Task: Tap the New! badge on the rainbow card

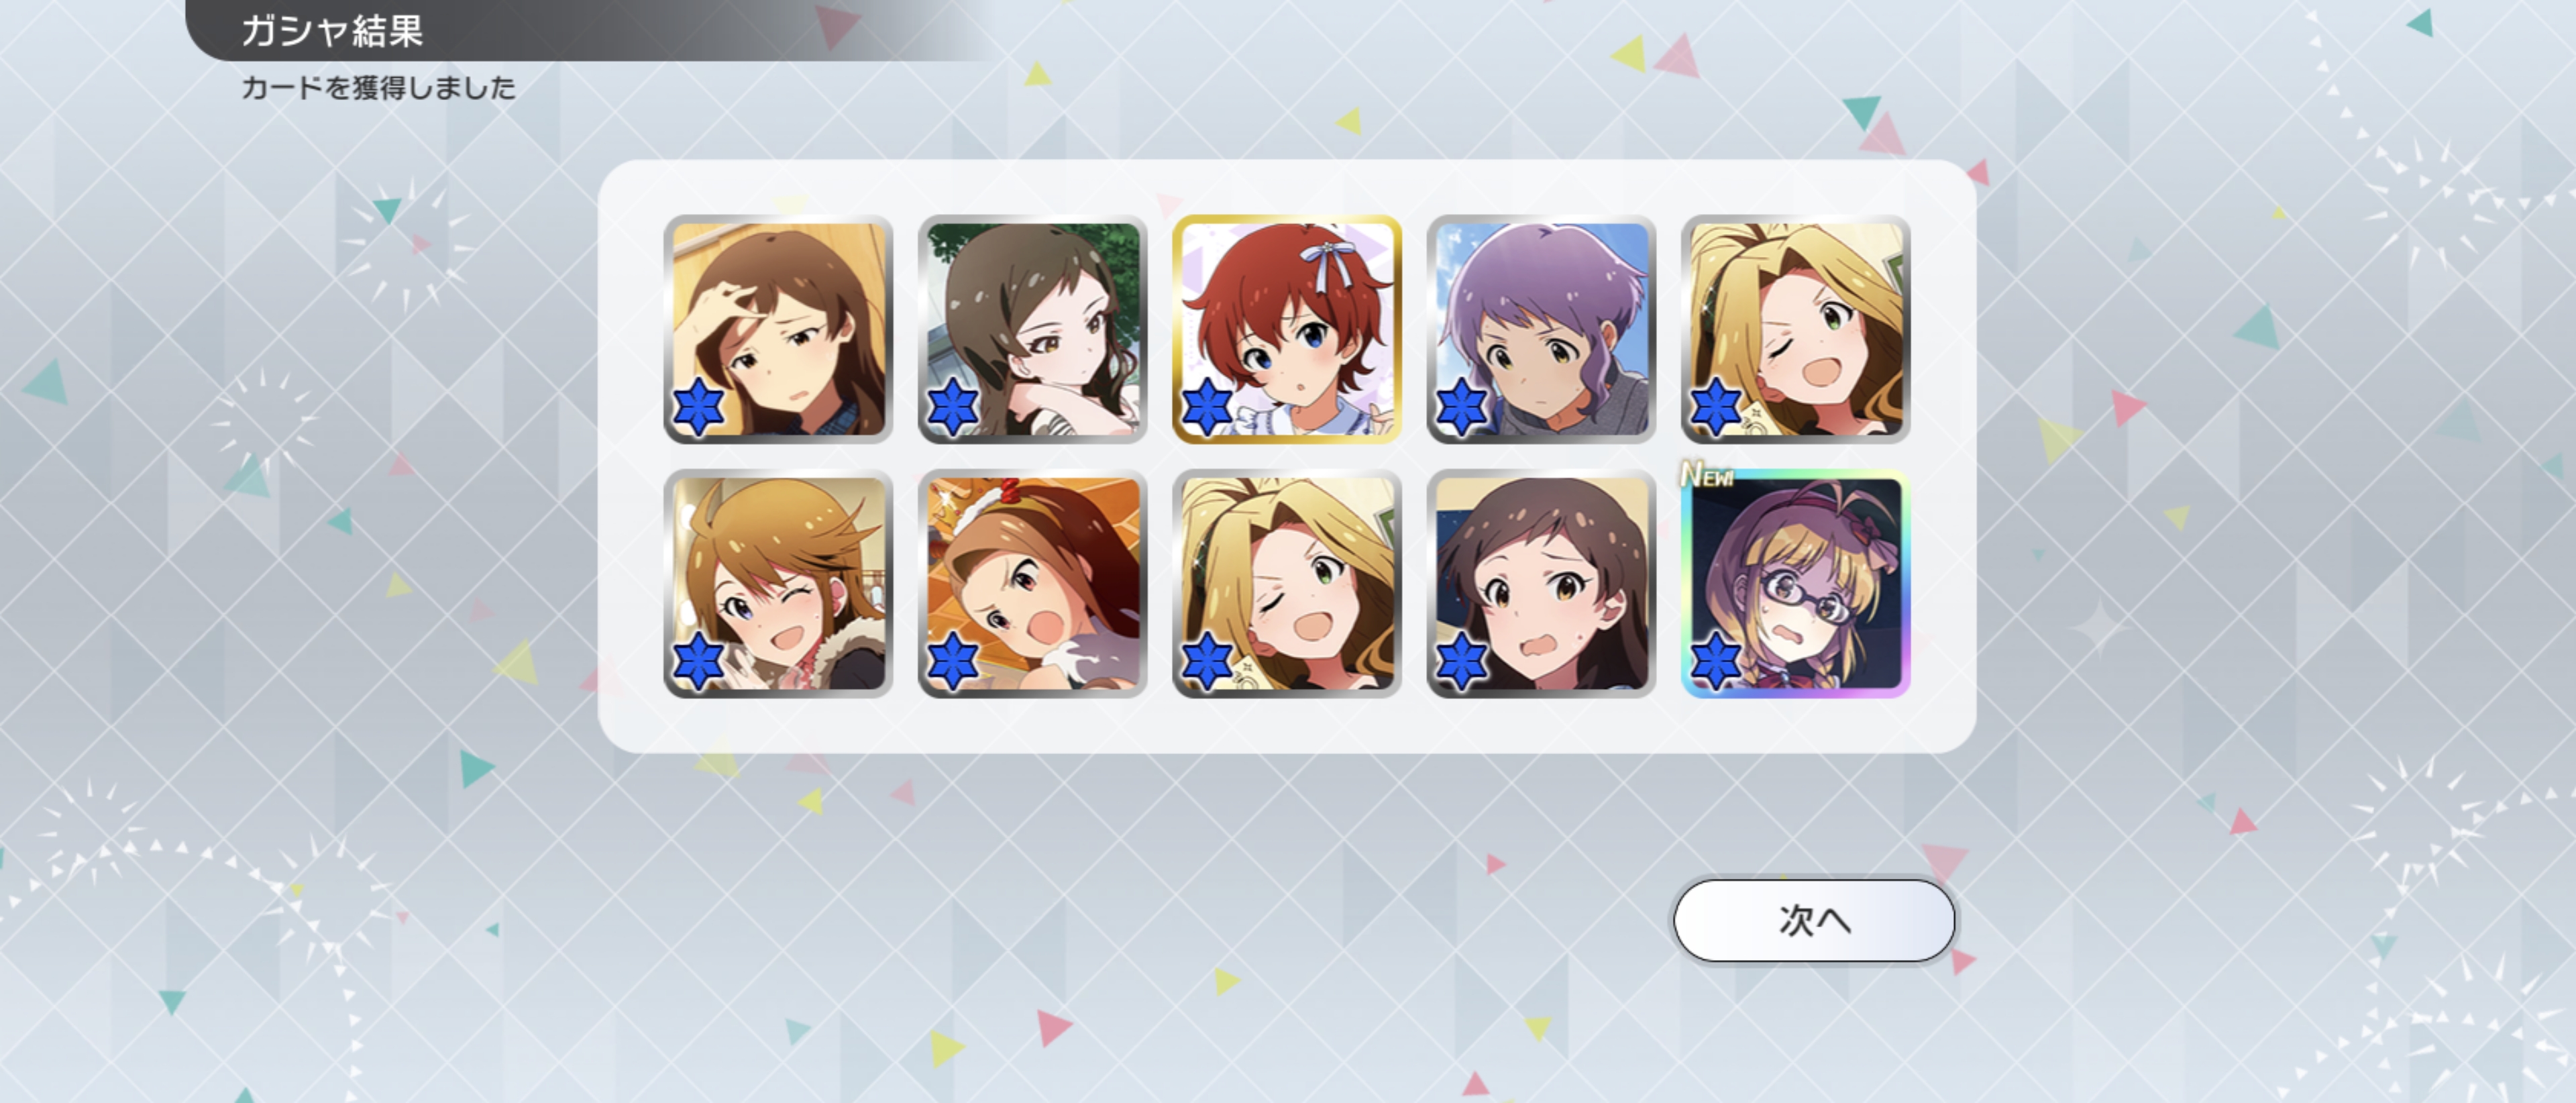Action: [x=1708, y=474]
